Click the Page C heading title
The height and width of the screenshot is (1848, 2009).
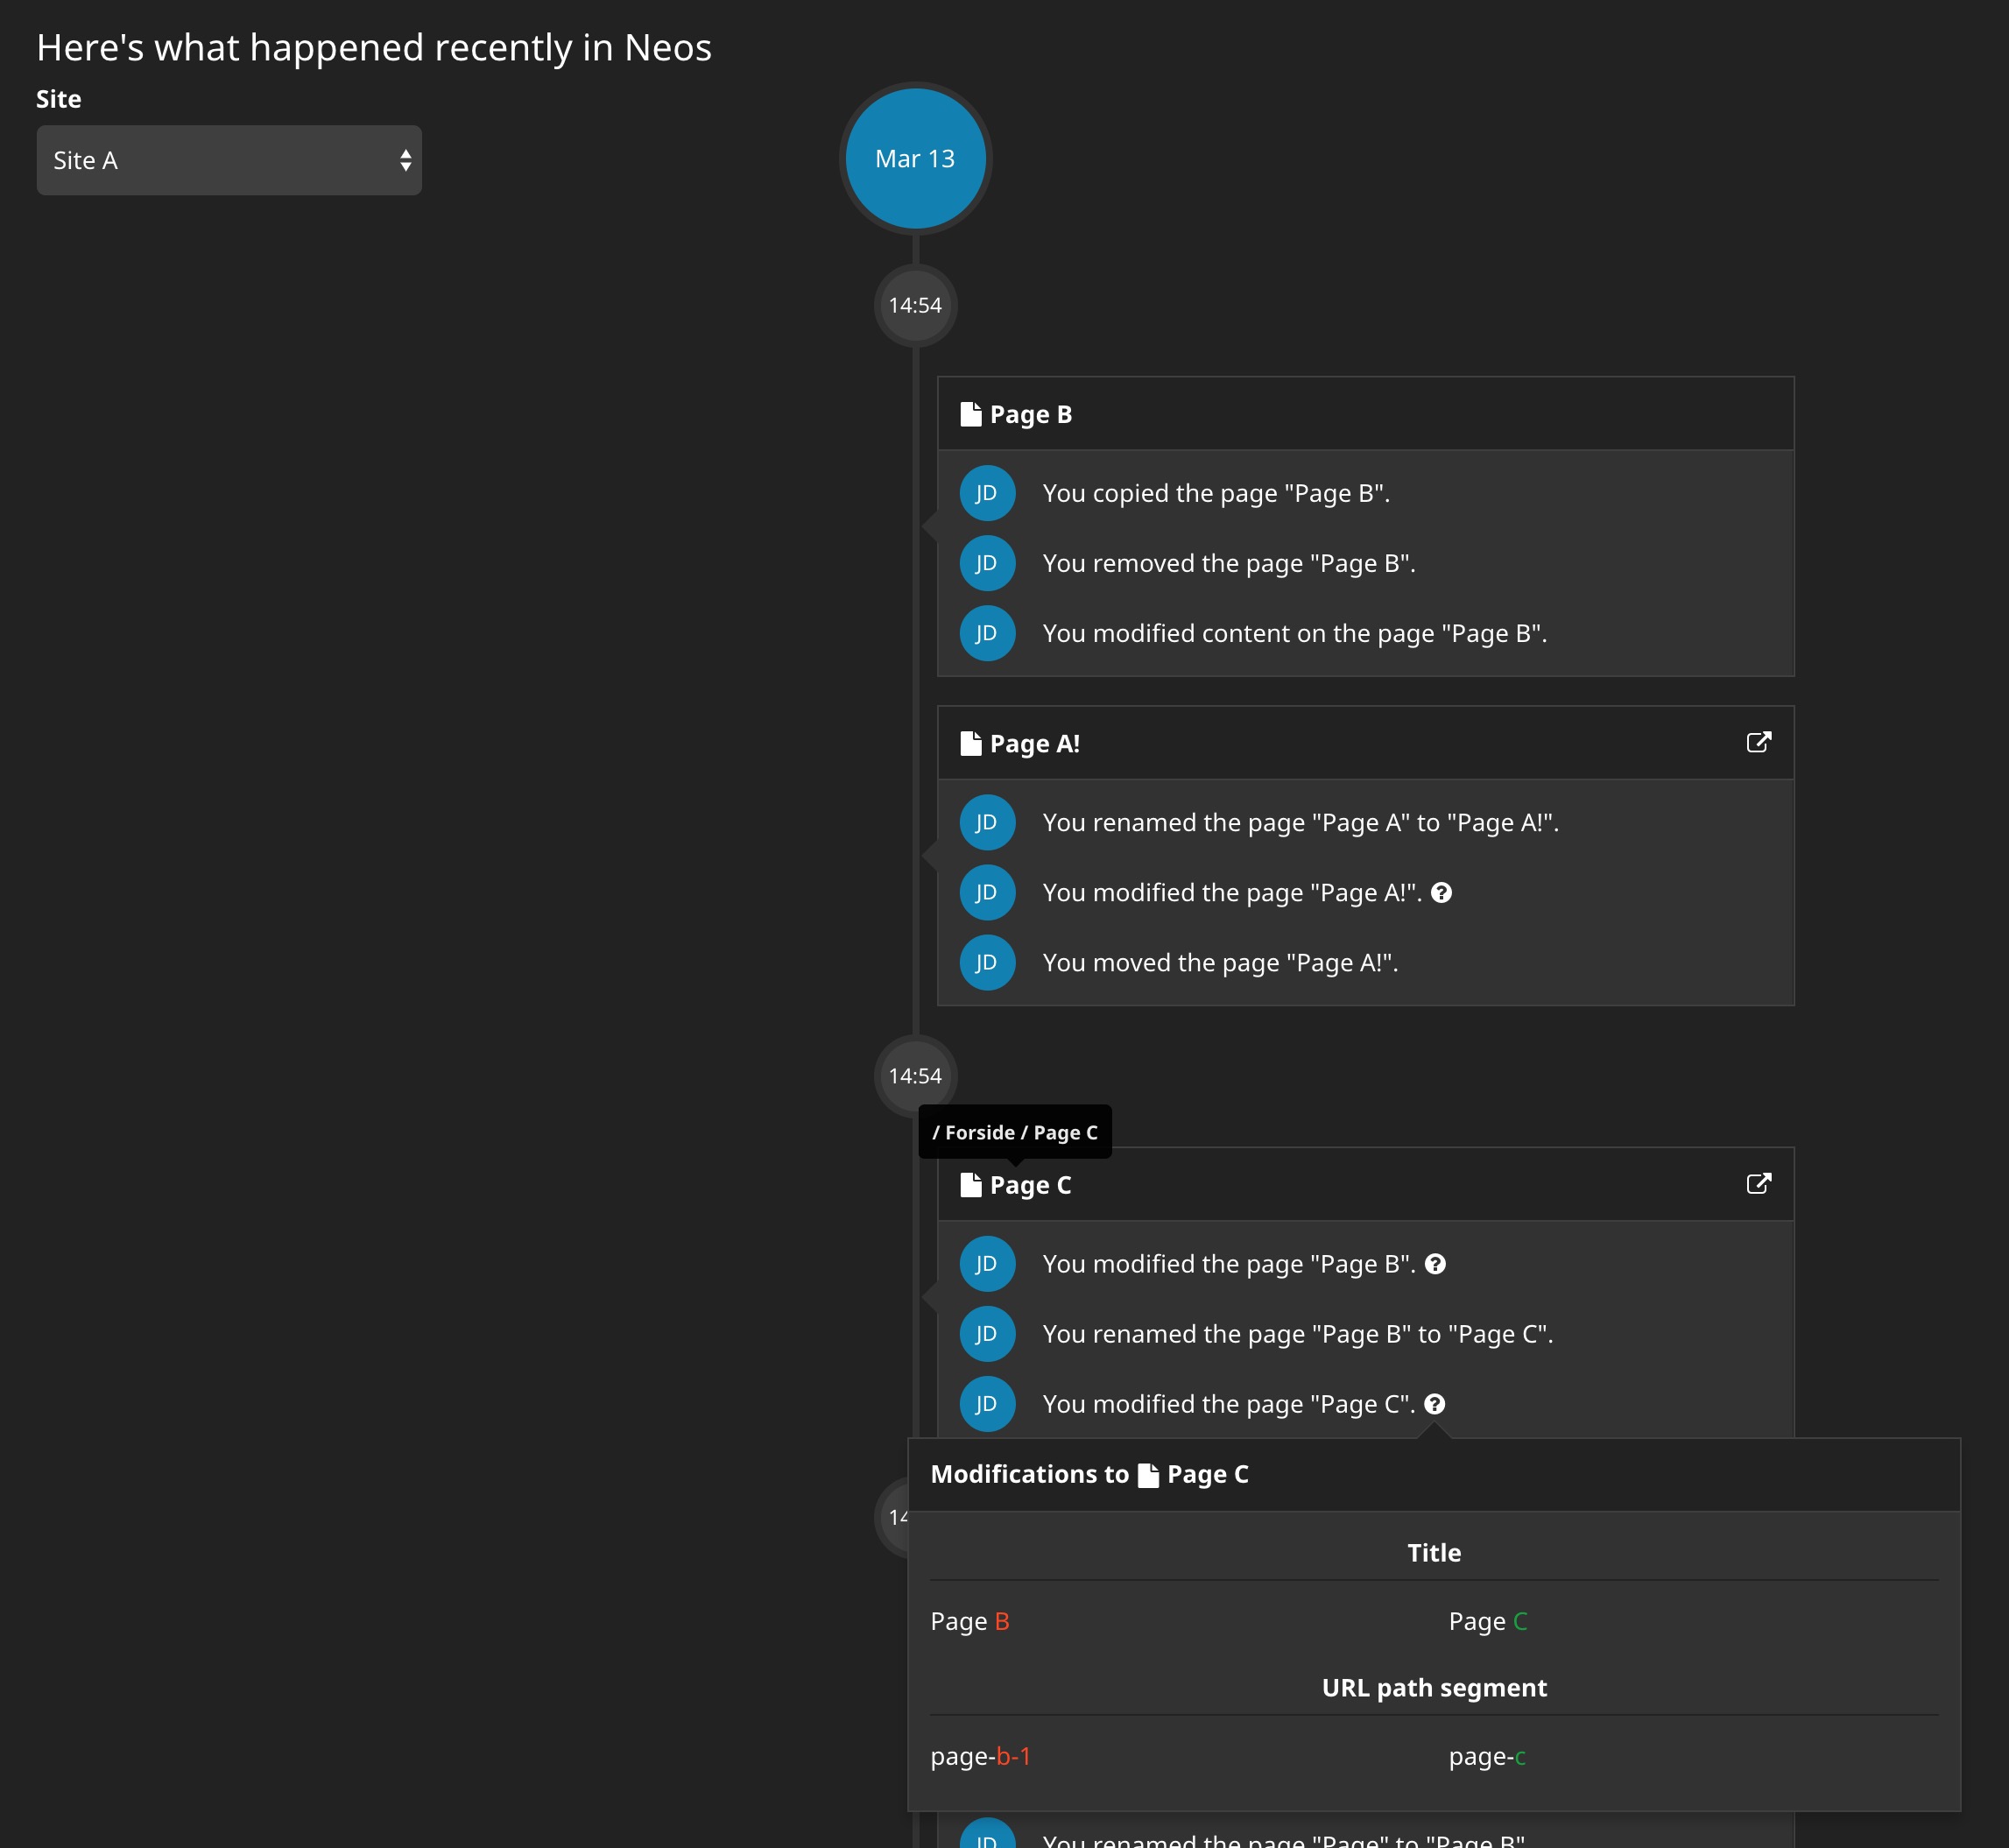(x=1030, y=1185)
